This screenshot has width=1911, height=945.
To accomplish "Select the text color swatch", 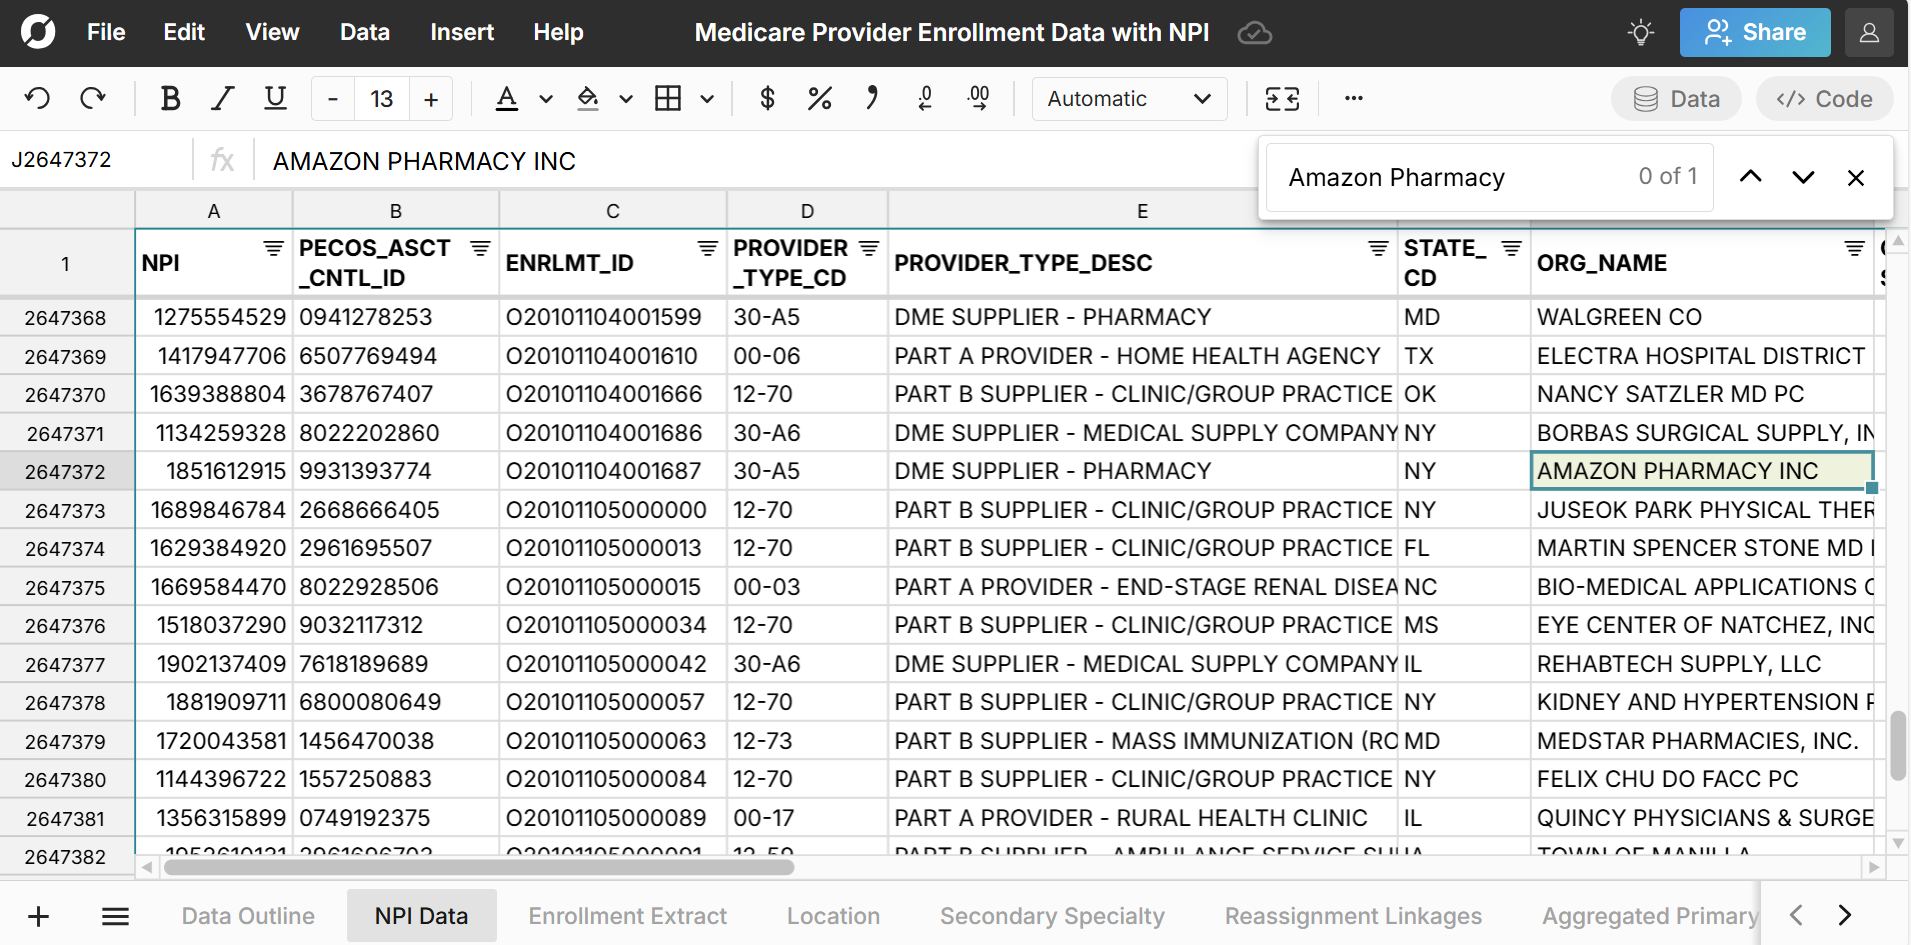I will click(x=508, y=98).
